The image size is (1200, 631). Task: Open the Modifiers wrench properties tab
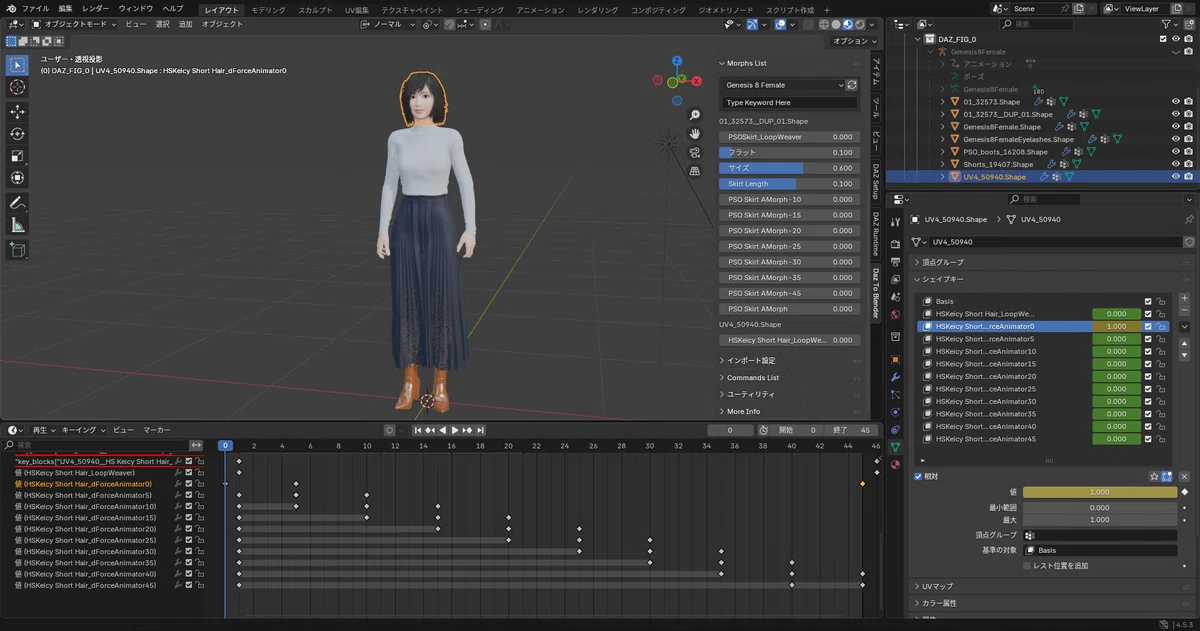894,377
